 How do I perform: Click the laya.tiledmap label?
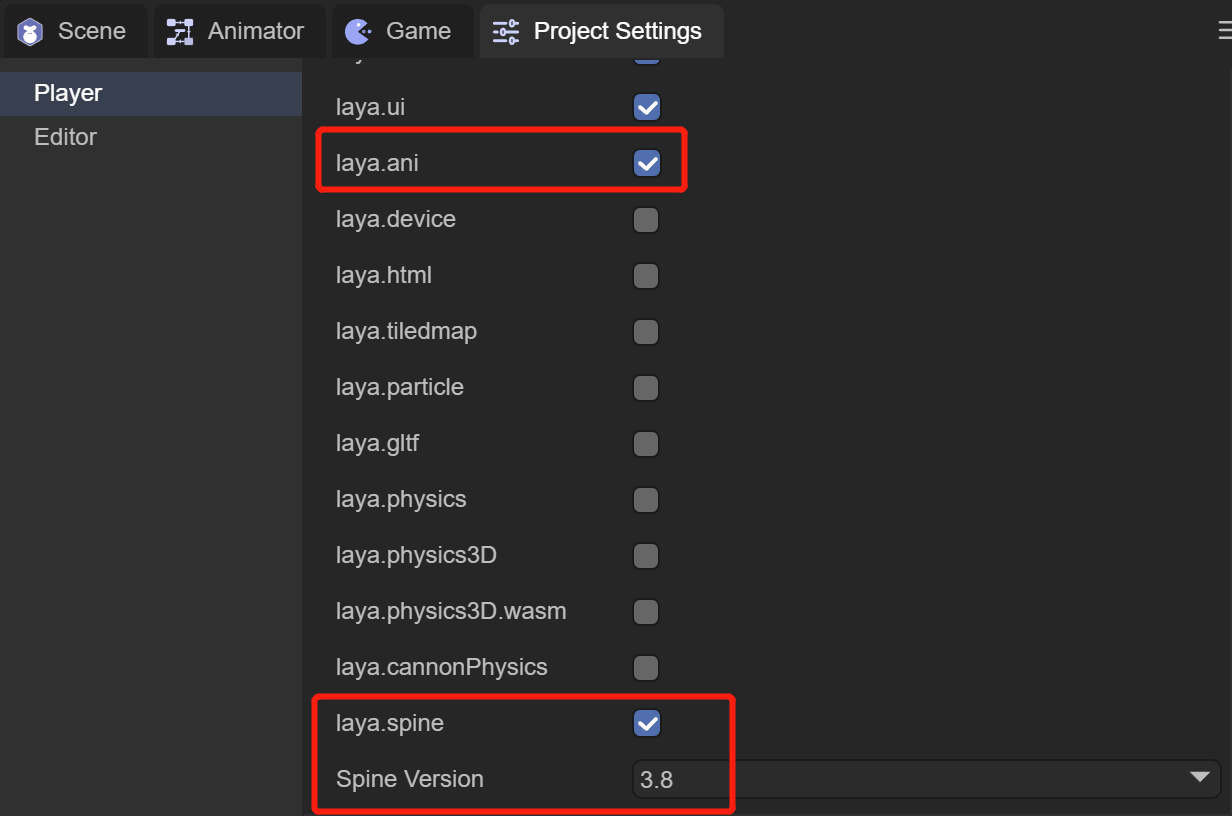coord(406,331)
